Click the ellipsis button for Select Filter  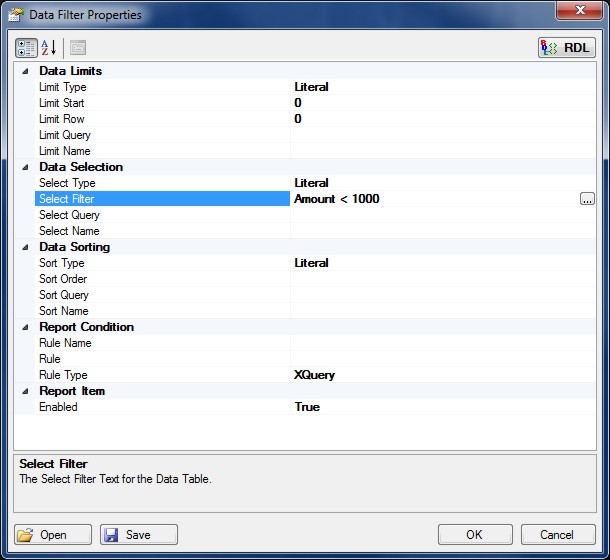click(587, 199)
